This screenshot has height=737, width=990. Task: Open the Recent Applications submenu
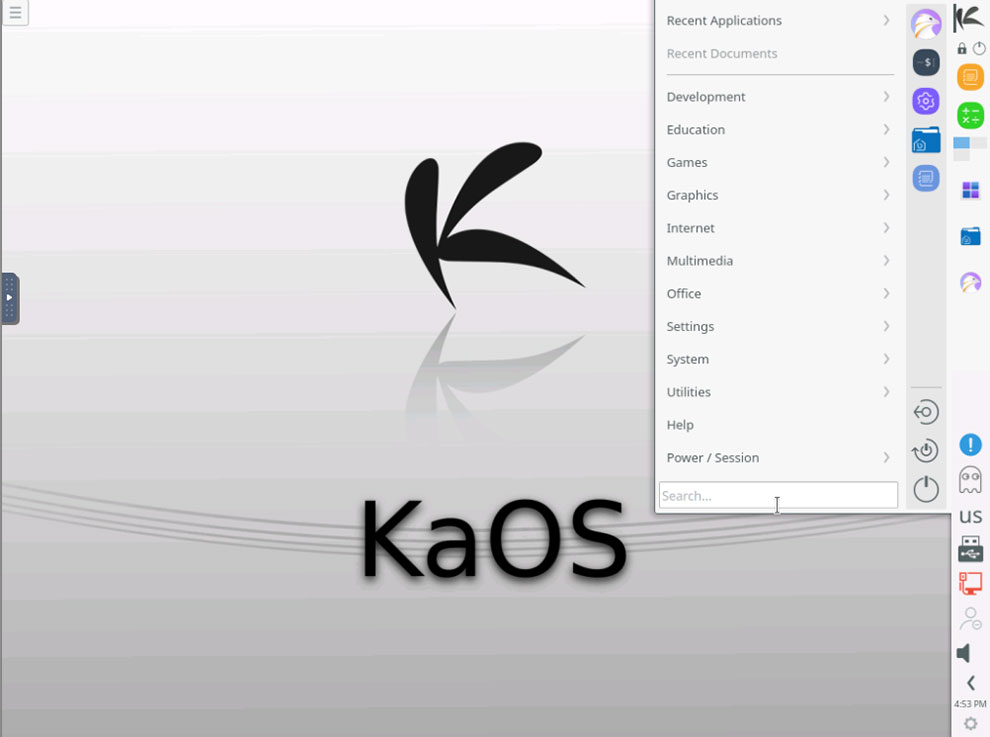click(780, 21)
